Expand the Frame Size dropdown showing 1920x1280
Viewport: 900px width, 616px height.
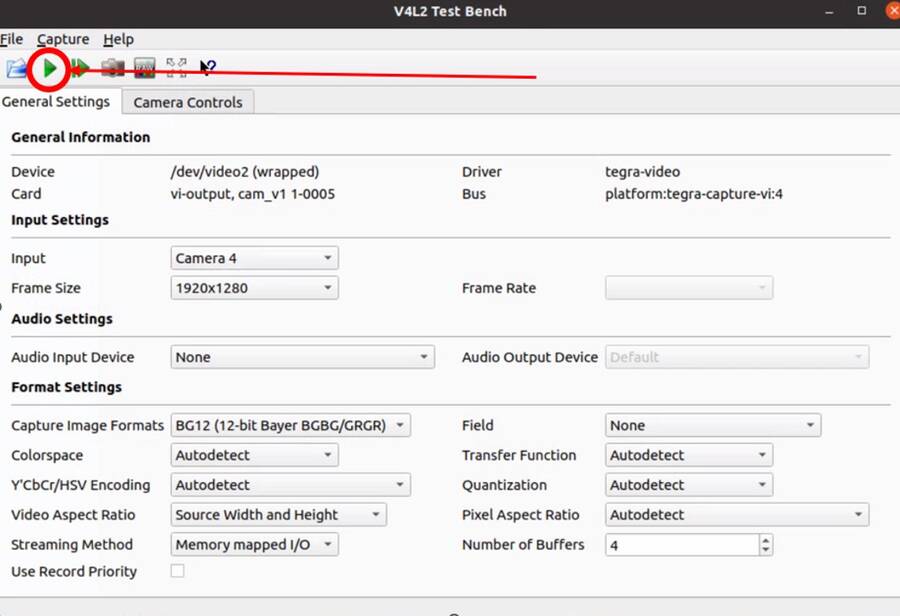[253, 288]
